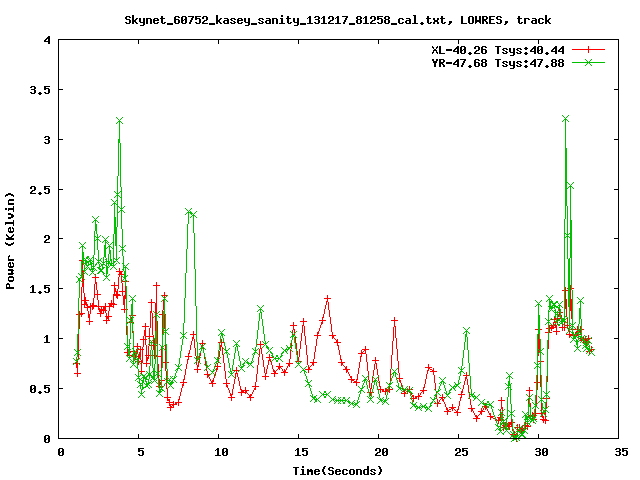Click the x-axis tick label 10
The width and height of the screenshot is (640, 480).
pyautogui.click(x=221, y=452)
